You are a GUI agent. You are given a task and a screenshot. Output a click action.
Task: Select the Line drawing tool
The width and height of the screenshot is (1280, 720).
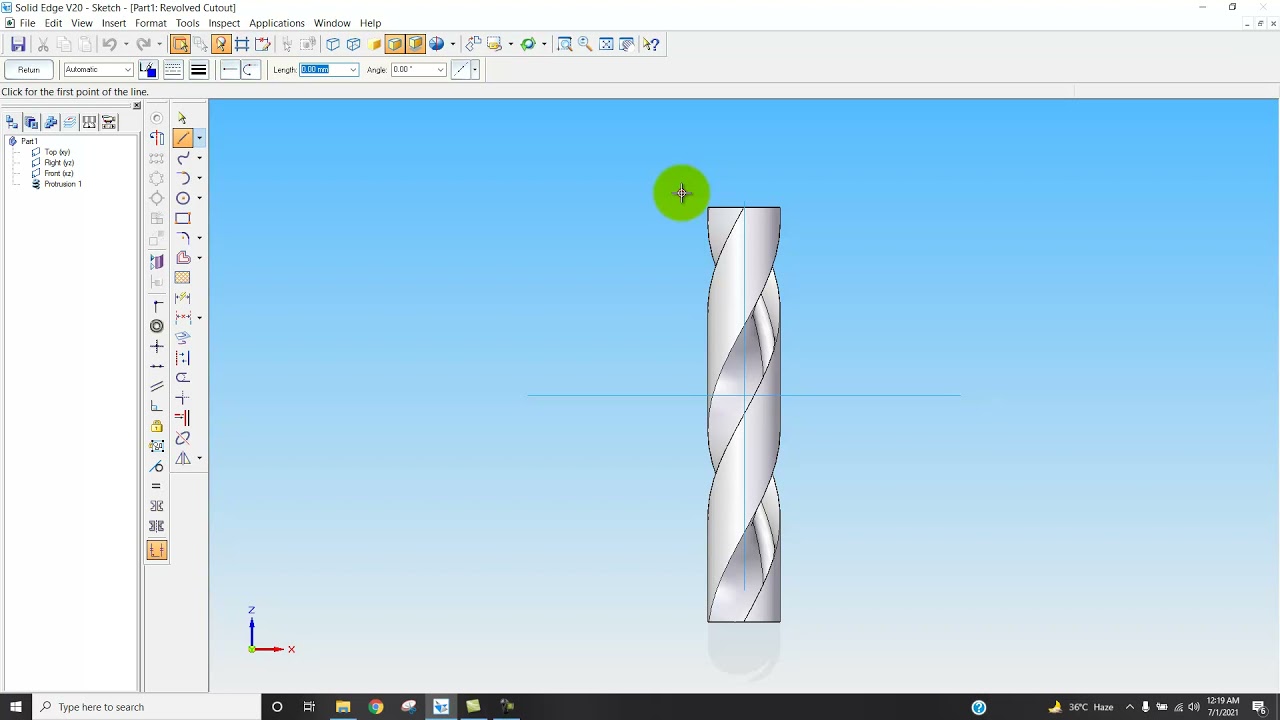coord(182,138)
